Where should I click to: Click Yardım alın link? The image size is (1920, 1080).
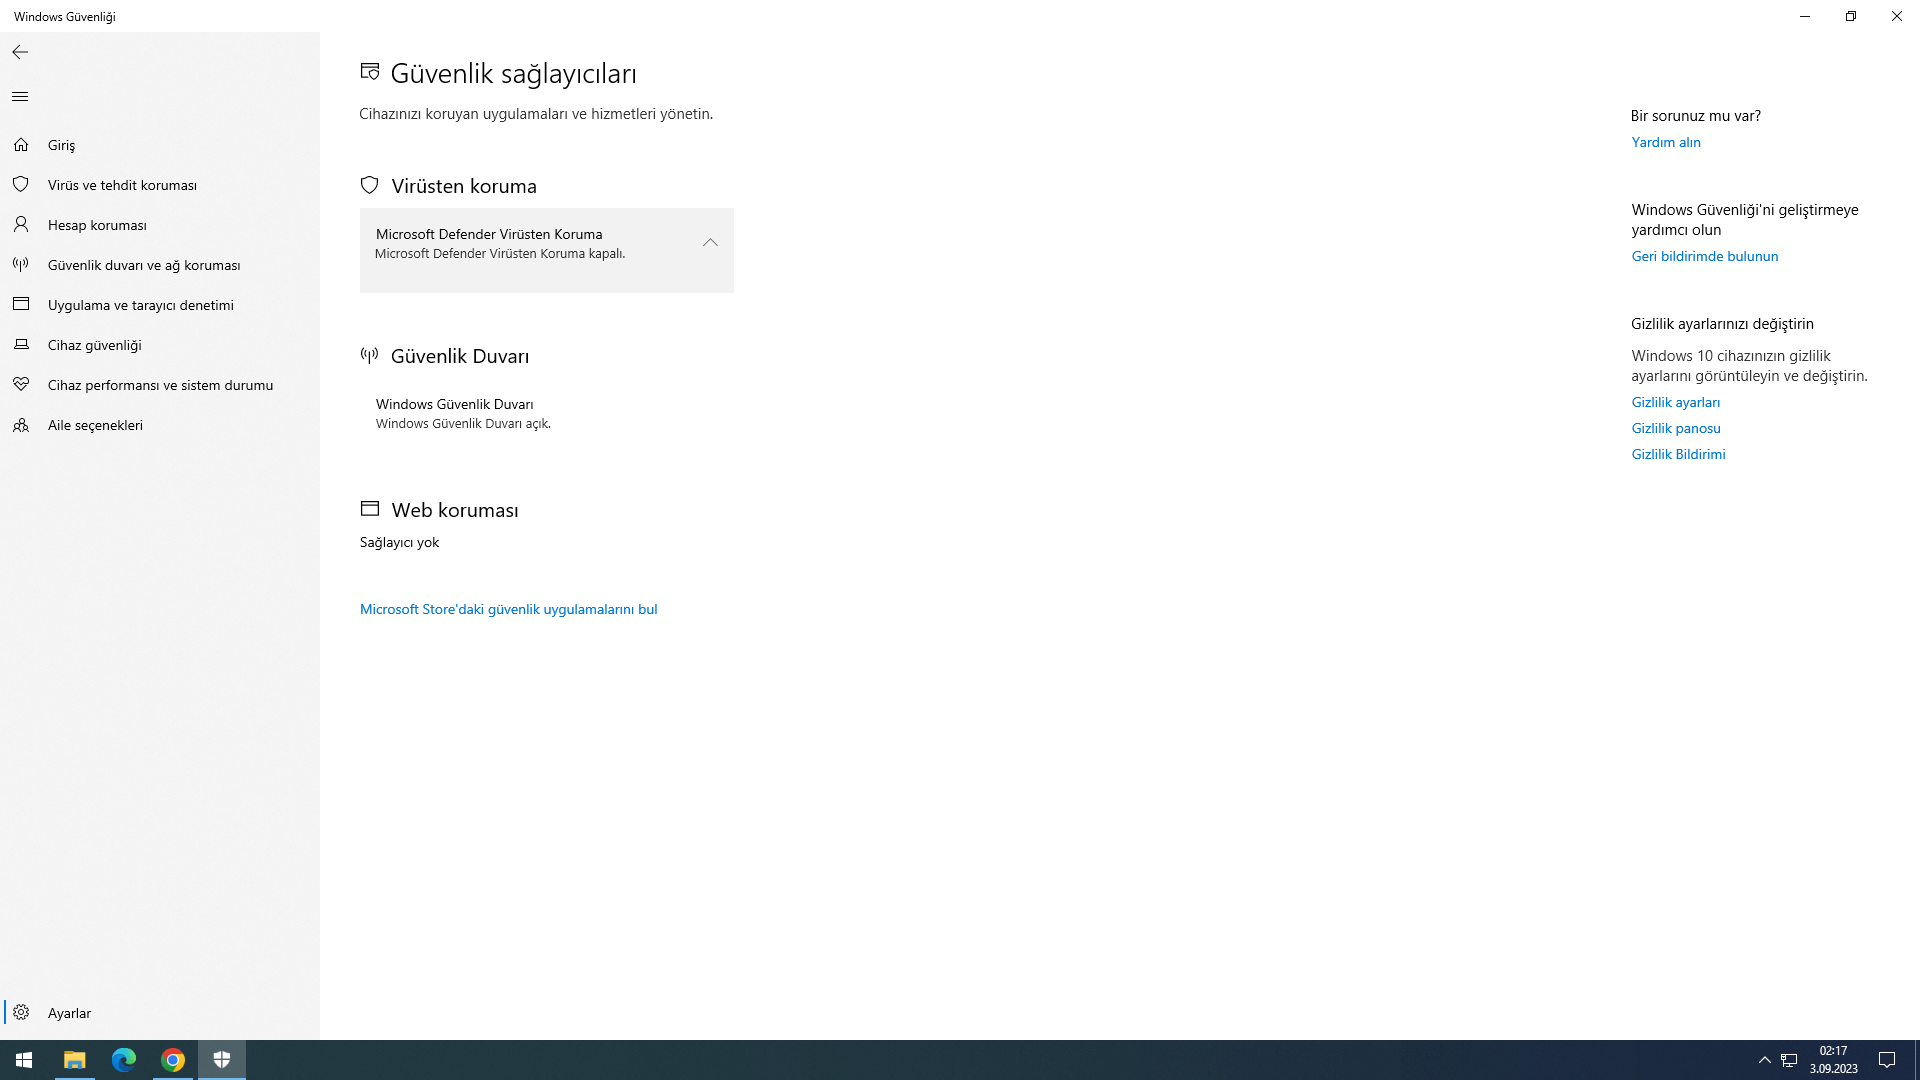pos(1665,142)
